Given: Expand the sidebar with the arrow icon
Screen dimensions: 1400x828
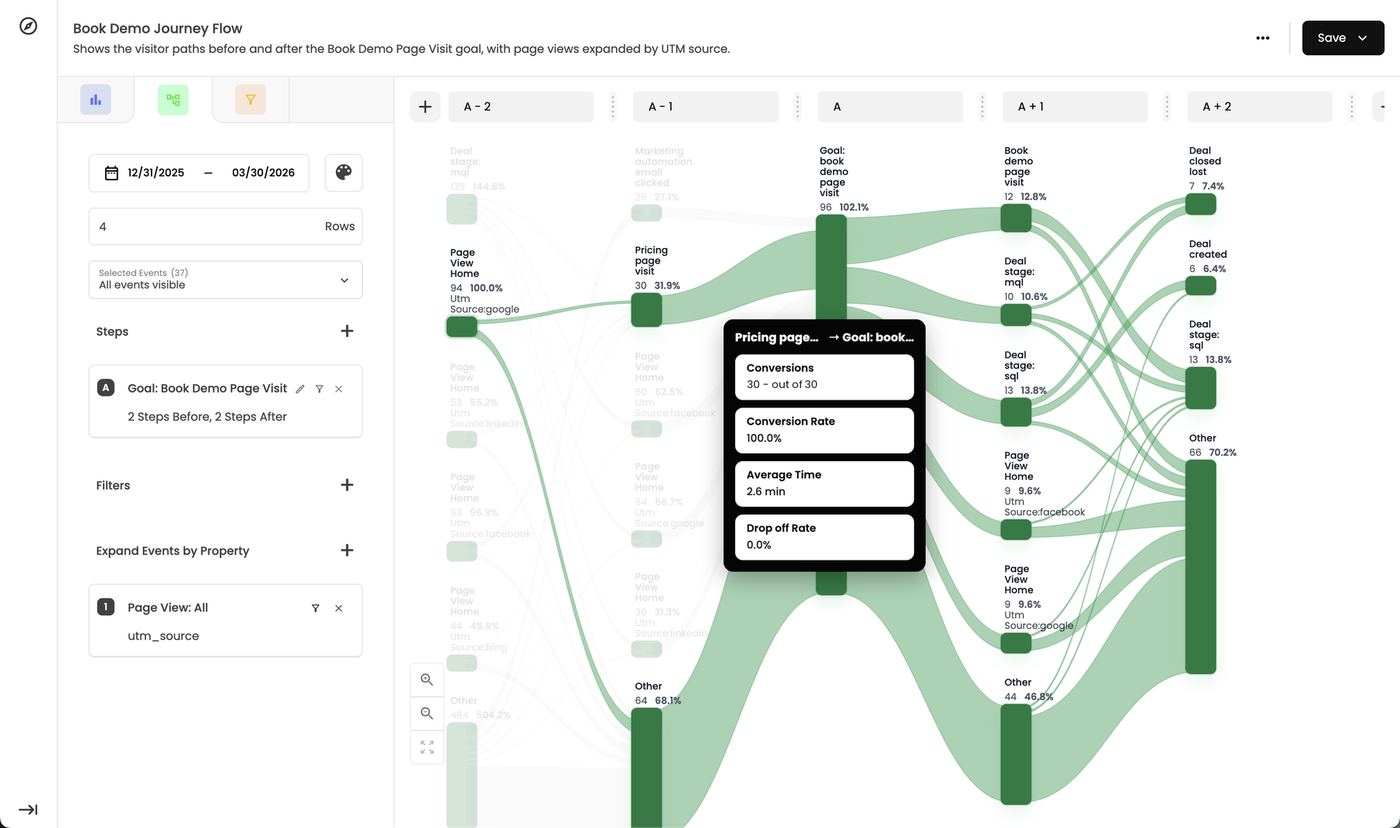Looking at the screenshot, I should click(x=28, y=809).
